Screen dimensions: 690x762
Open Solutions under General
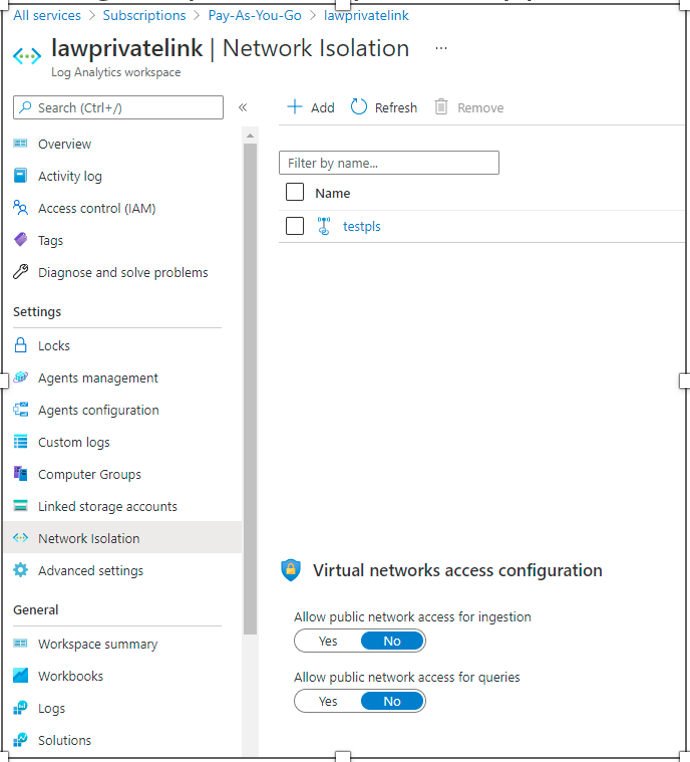tap(65, 740)
